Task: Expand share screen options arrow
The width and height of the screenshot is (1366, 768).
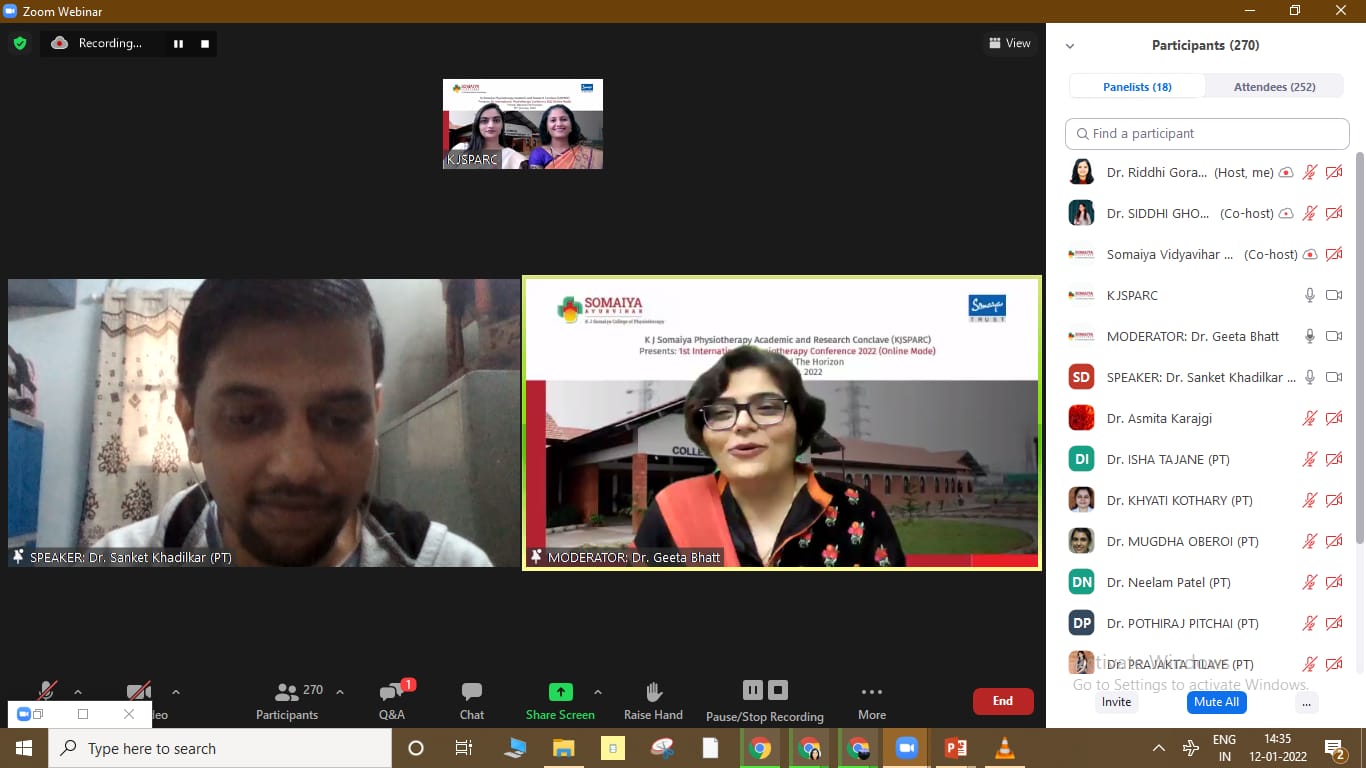Action: click(598, 692)
